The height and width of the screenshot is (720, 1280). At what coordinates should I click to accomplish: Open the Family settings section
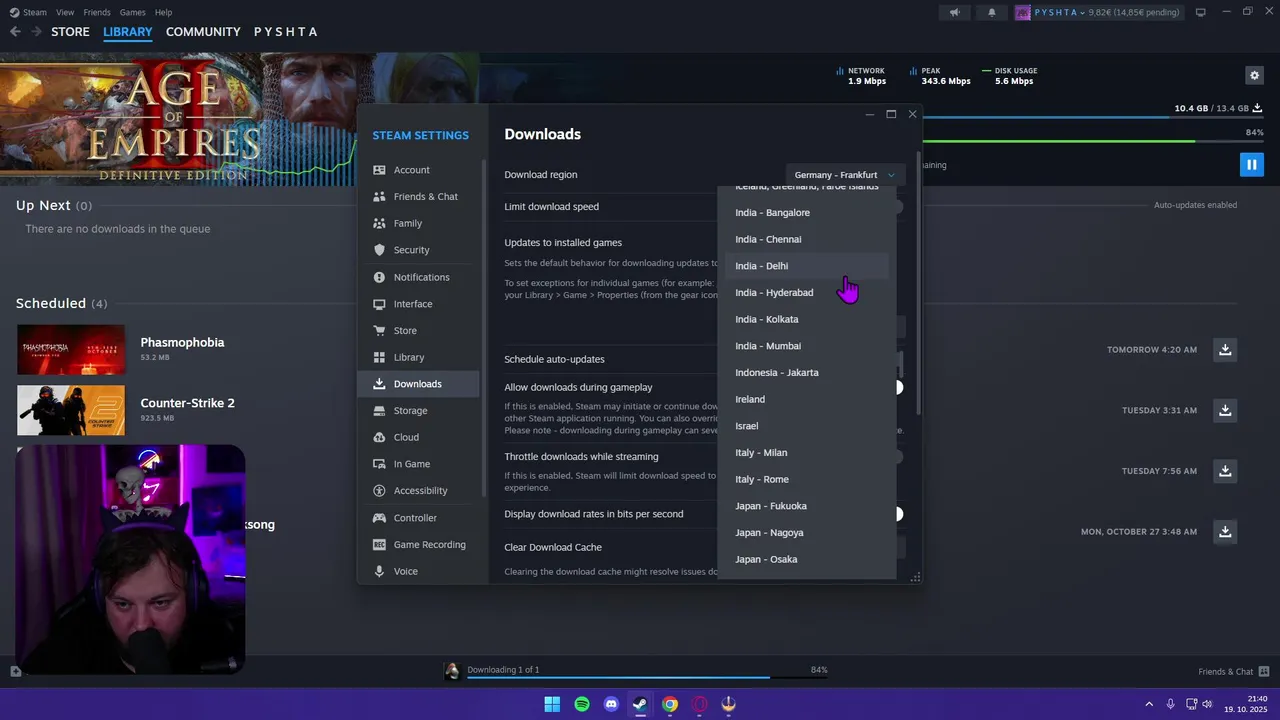point(418,223)
